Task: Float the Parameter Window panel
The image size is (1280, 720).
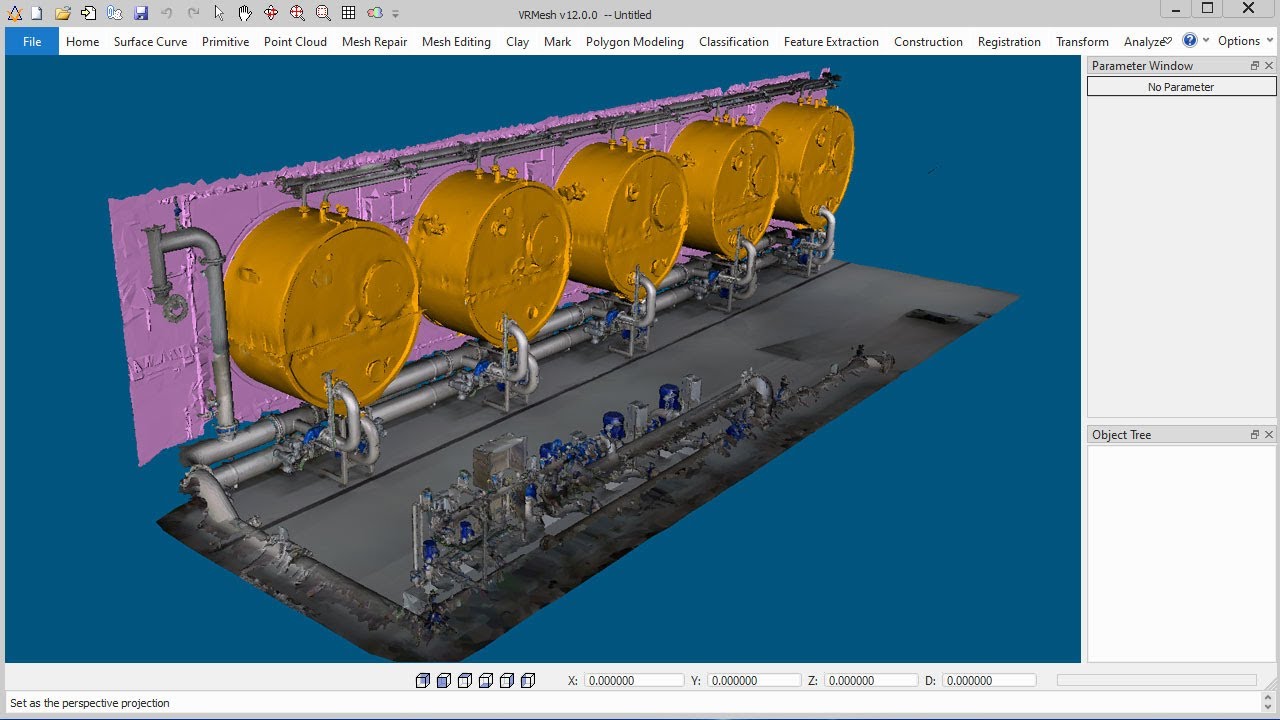Action: pyautogui.click(x=1254, y=66)
